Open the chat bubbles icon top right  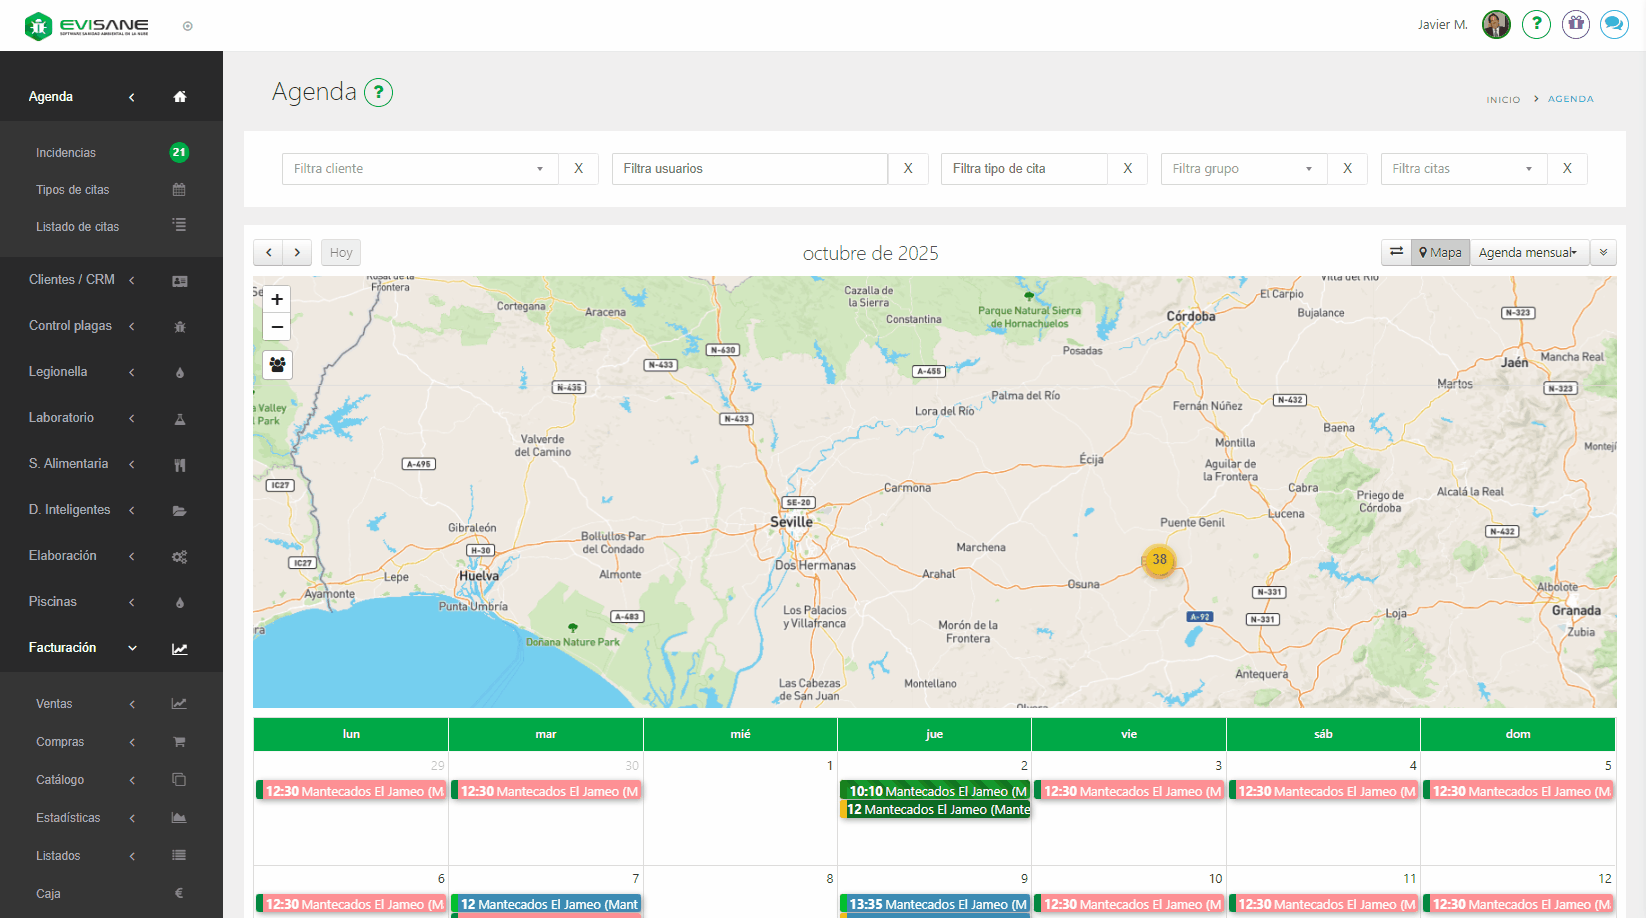(1613, 24)
